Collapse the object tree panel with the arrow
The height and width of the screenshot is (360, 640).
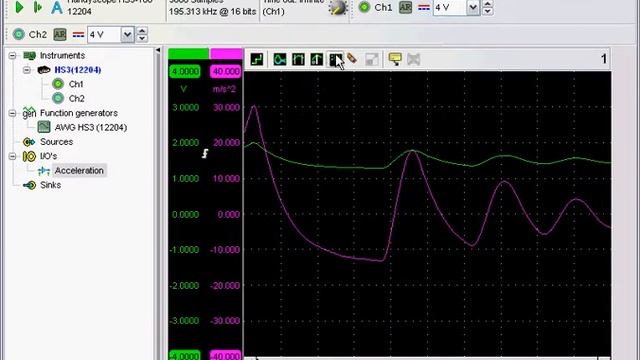pos(158,50)
